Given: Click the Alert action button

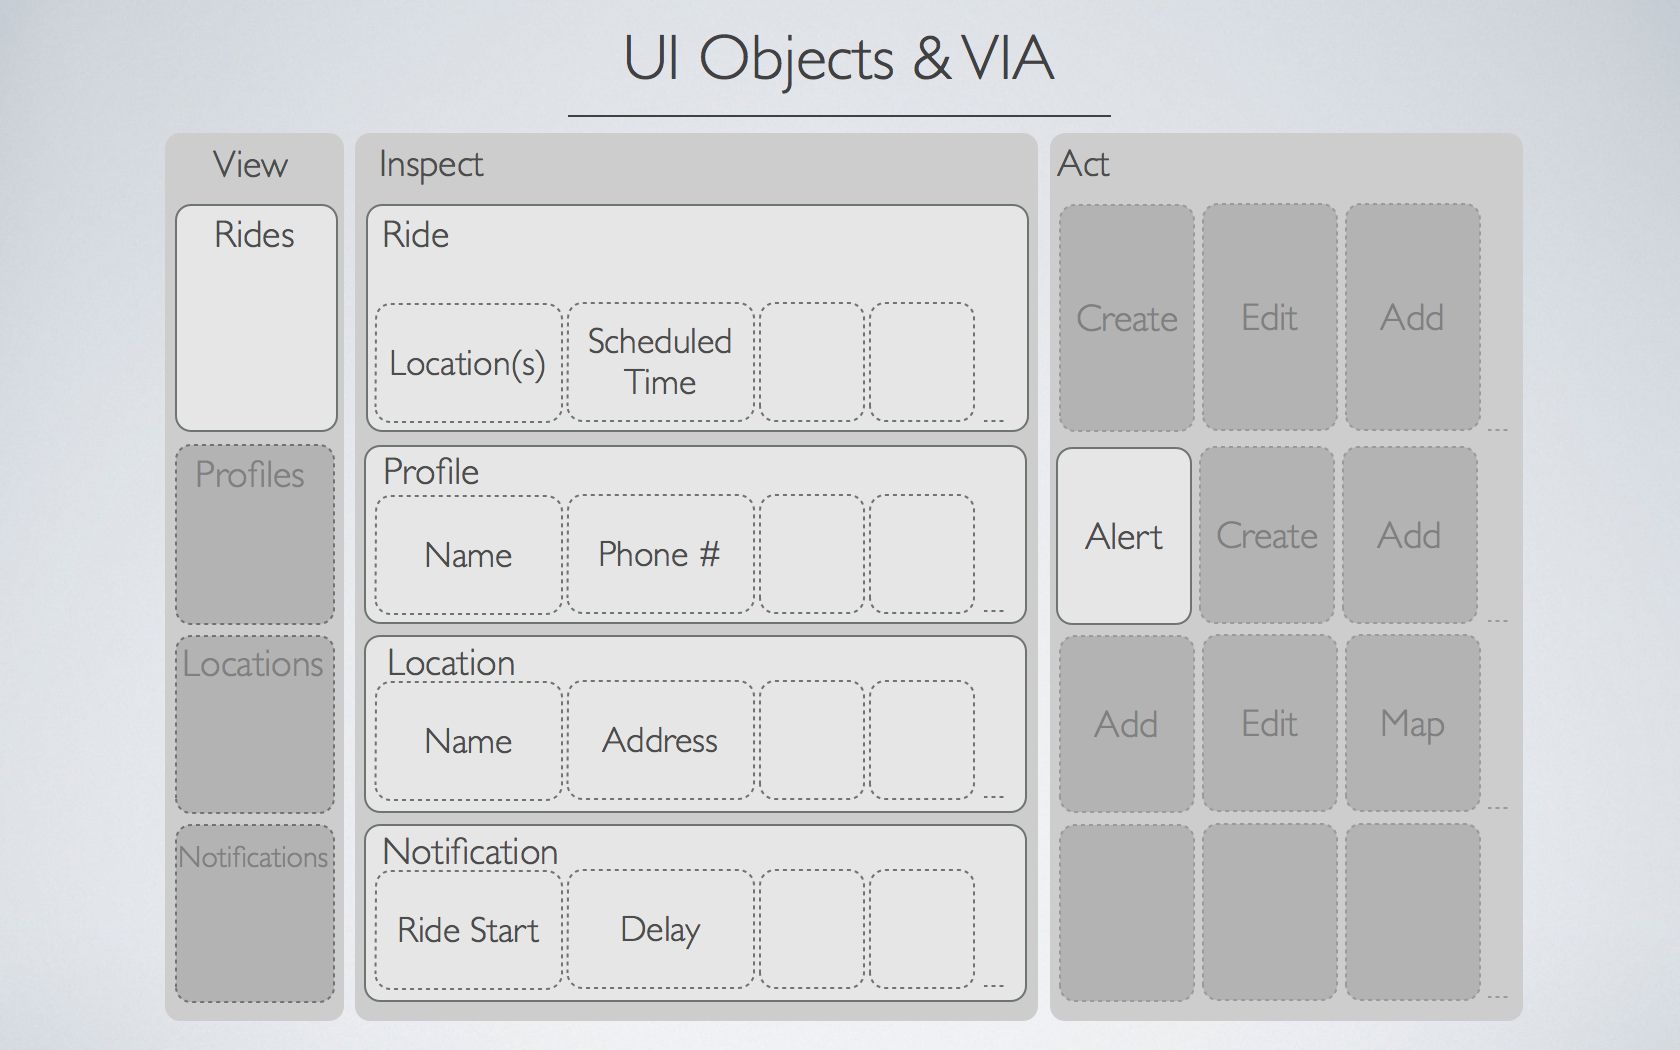Looking at the screenshot, I should pos(1124,536).
